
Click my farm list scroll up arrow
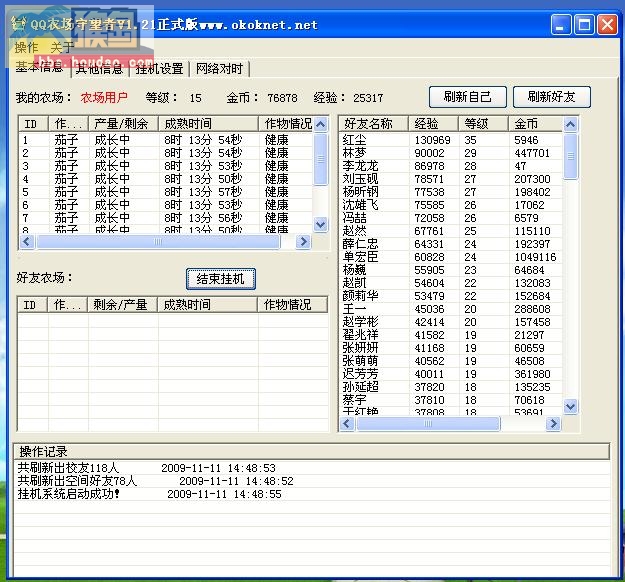320,124
